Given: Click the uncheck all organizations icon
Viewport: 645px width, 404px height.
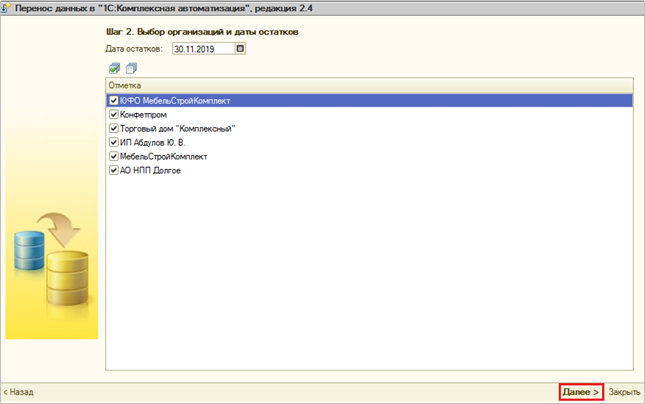Looking at the screenshot, I should point(130,69).
